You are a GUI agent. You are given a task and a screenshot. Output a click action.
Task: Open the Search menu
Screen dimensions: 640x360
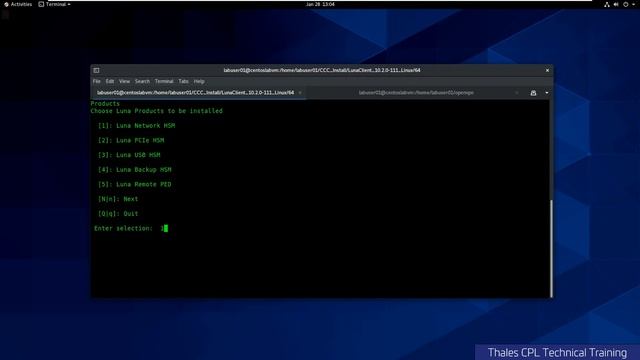142,81
